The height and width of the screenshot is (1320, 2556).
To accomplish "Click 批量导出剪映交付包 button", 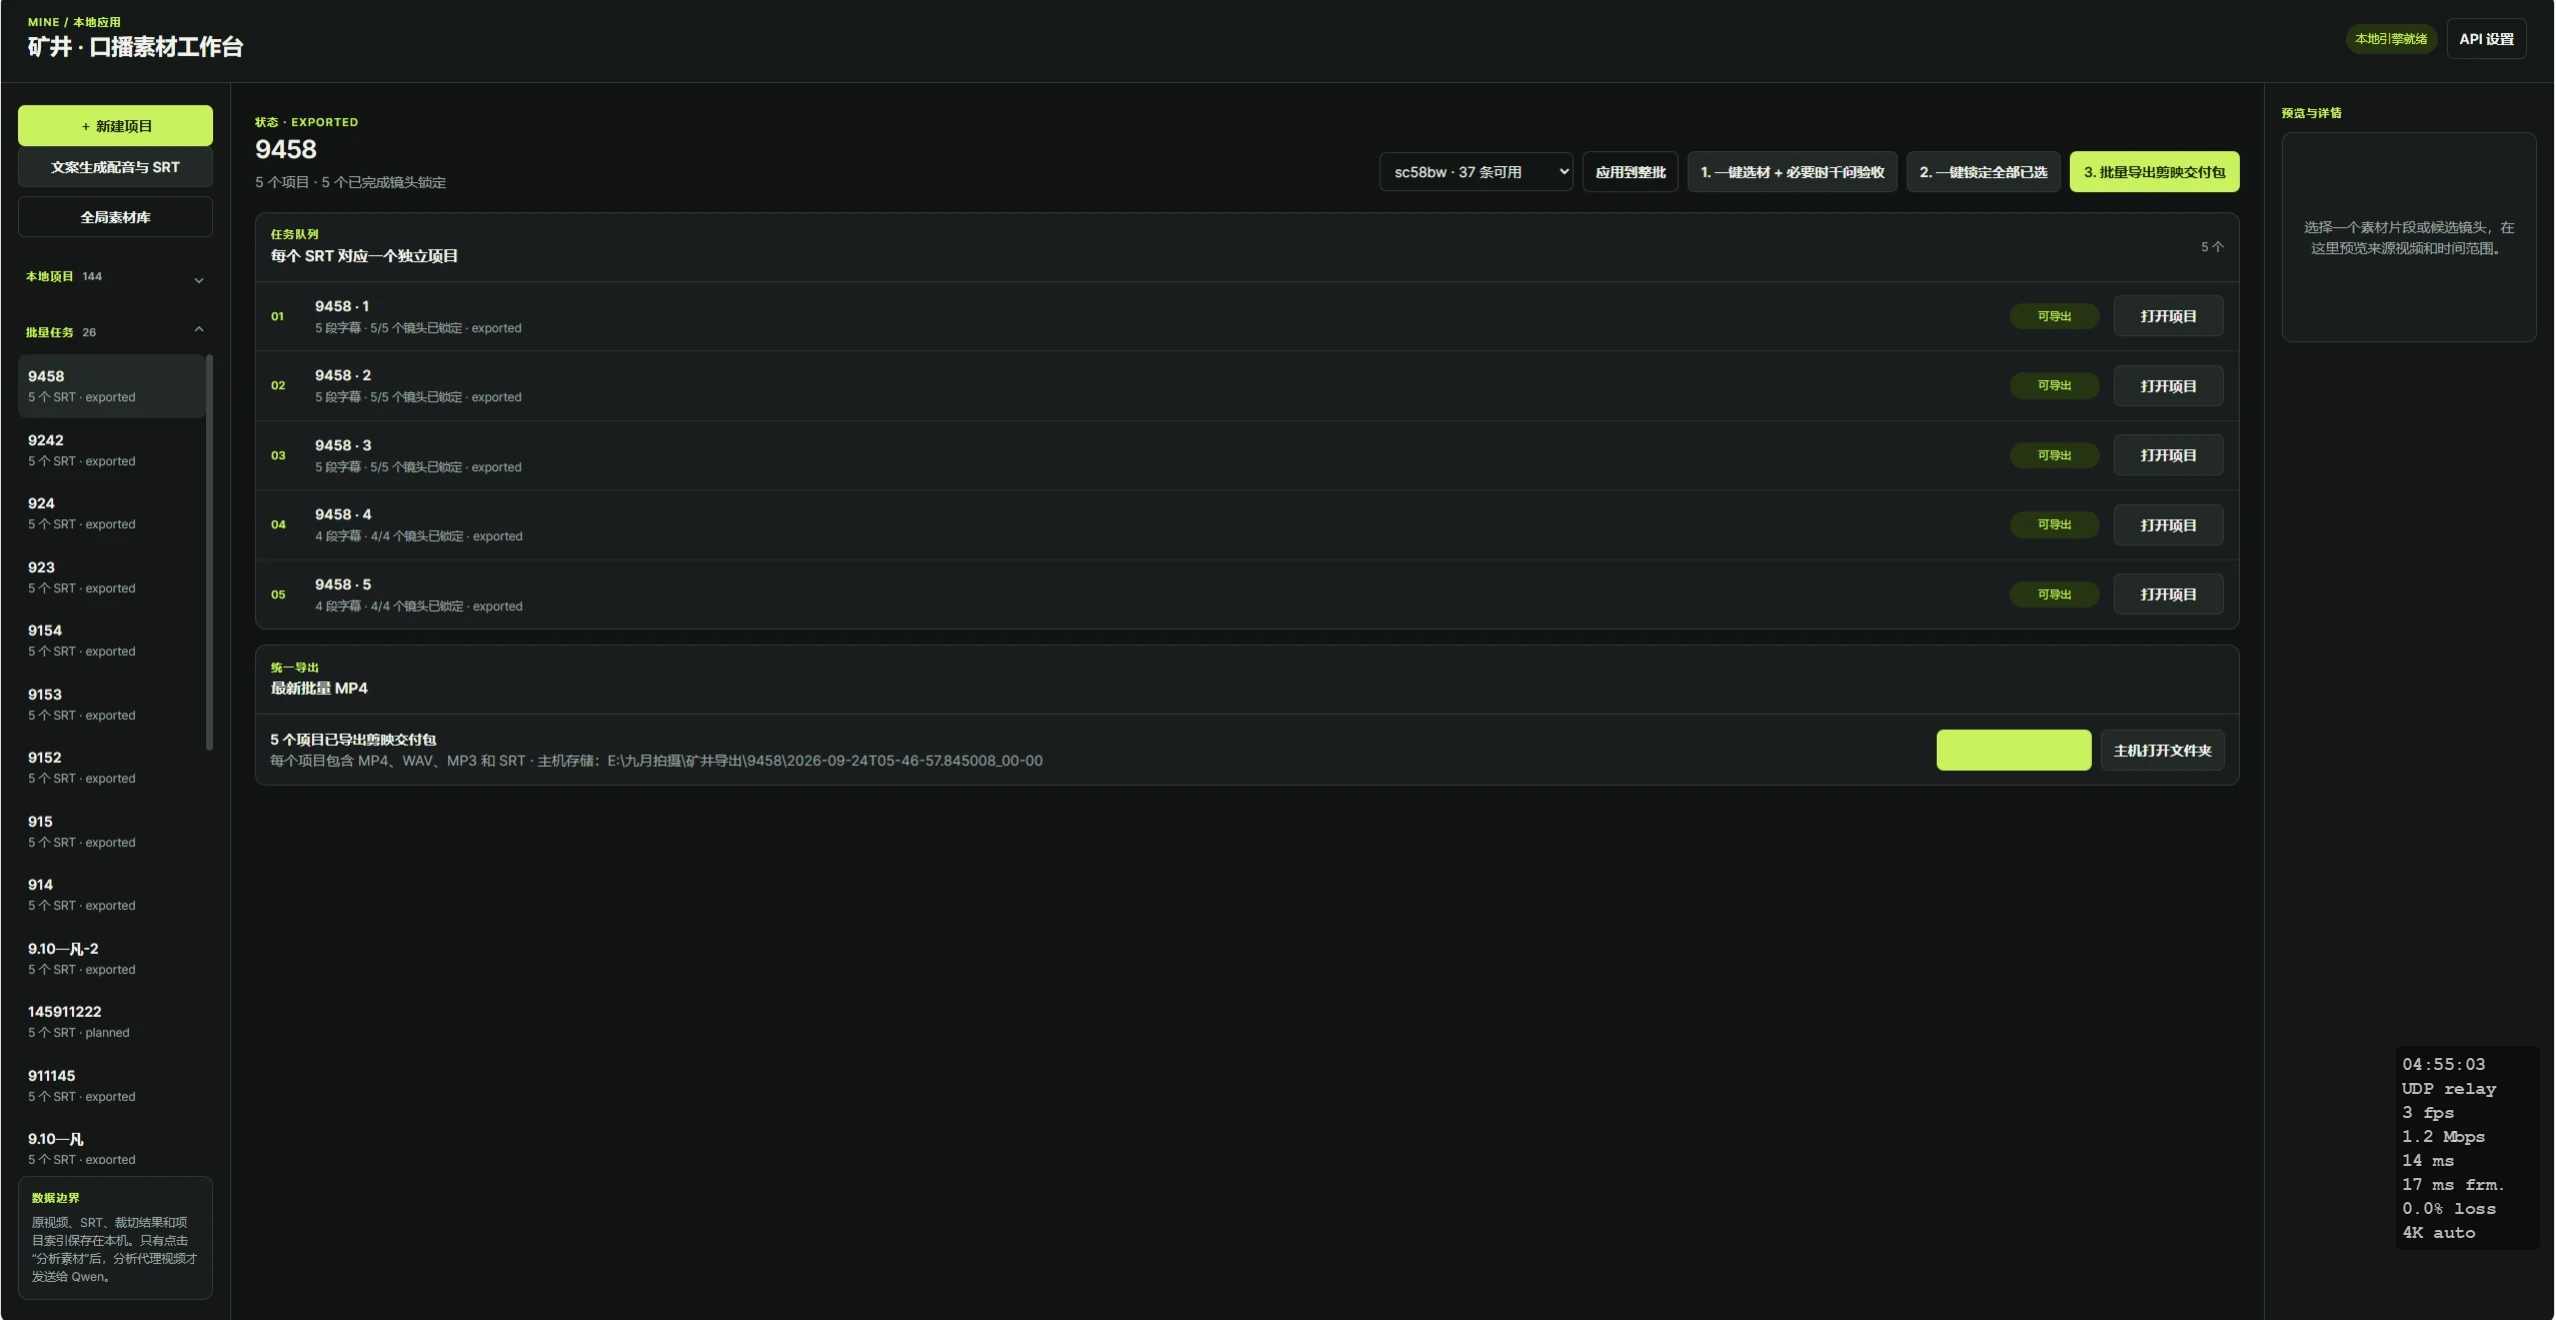I will tap(2154, 172).
